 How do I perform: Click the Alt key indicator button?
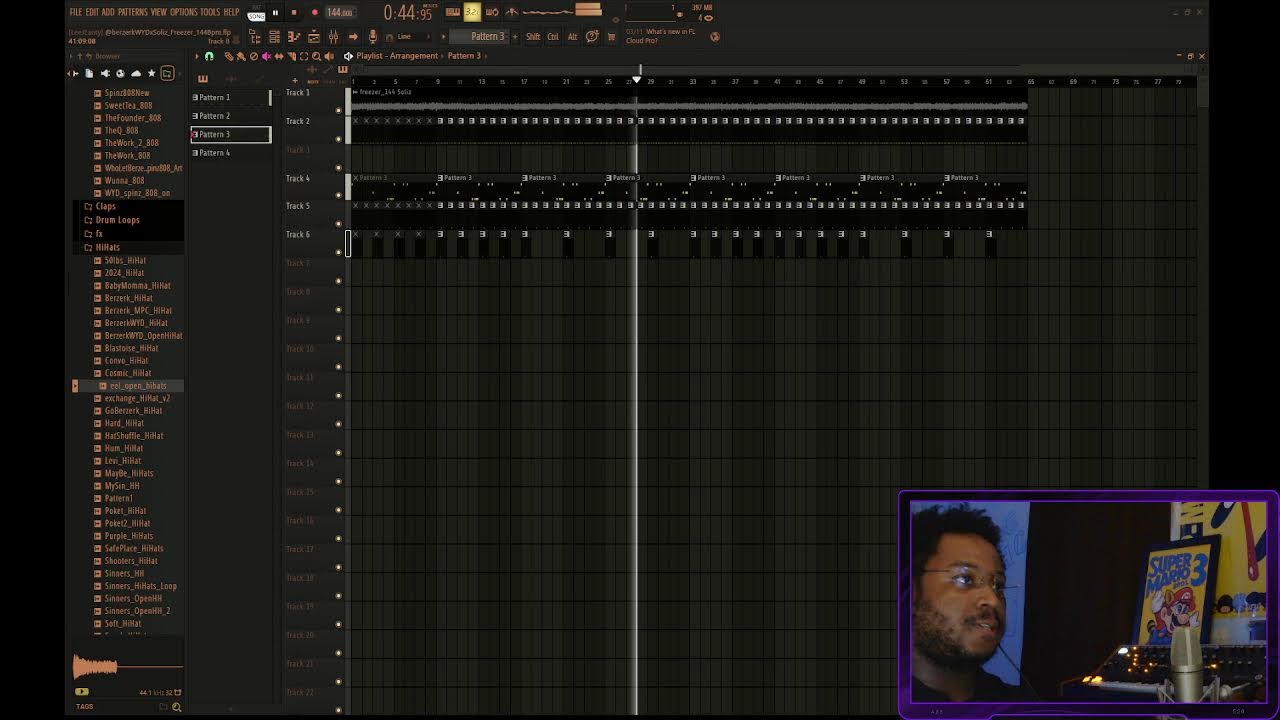573,37
